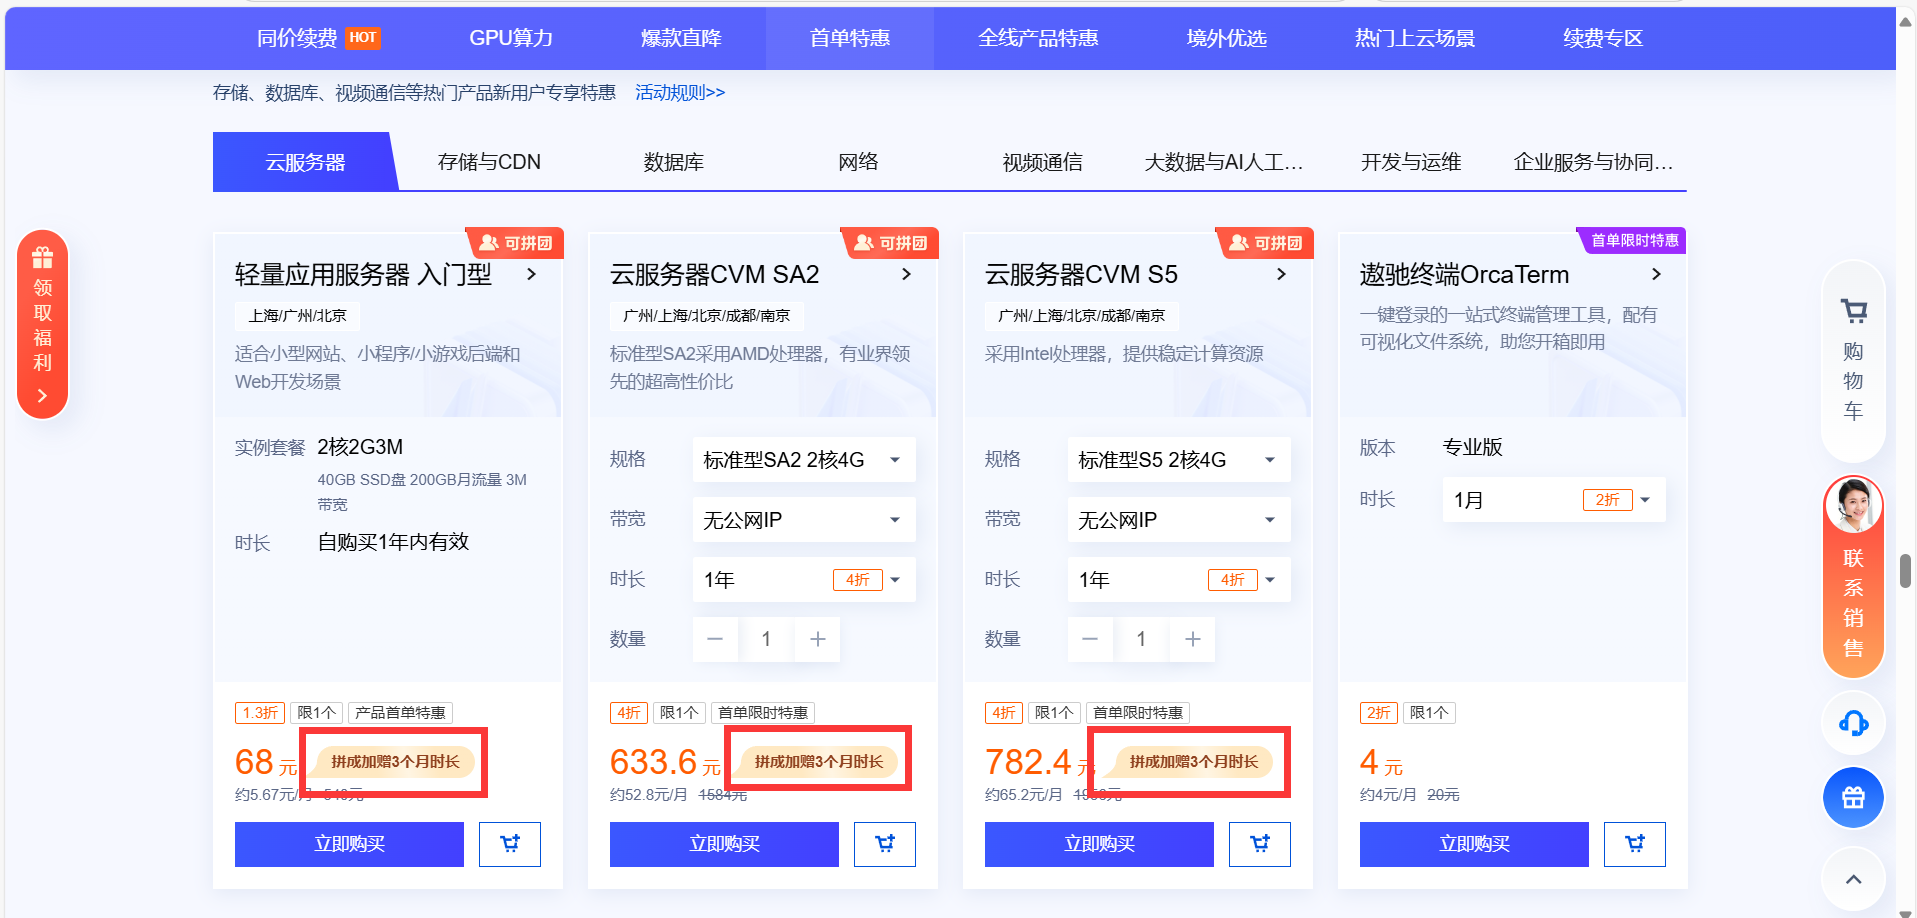This screenshot has height=918, width=1917.
Task: Open the 标准型SA2 2核4G spec dropdown
Action: pos(804,460)
